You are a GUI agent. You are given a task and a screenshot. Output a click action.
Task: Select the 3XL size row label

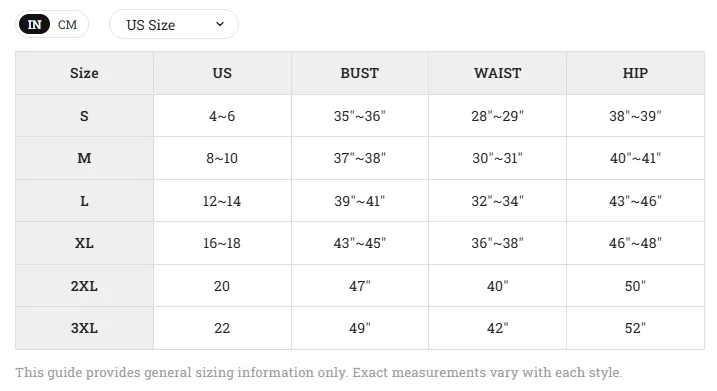tap(84, 328)
